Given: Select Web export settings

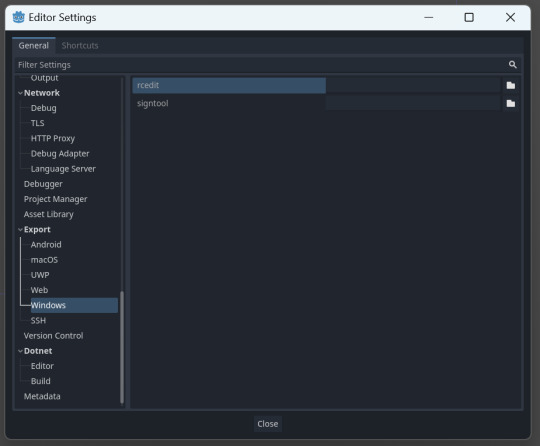Looking at the screenshot, I should (39, 290).
